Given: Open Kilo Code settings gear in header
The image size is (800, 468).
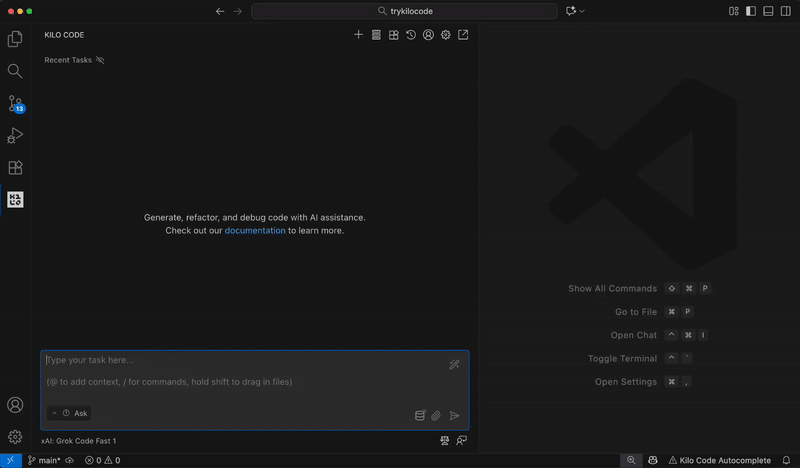Looking at the screenshot, I should tap(445, 35).
